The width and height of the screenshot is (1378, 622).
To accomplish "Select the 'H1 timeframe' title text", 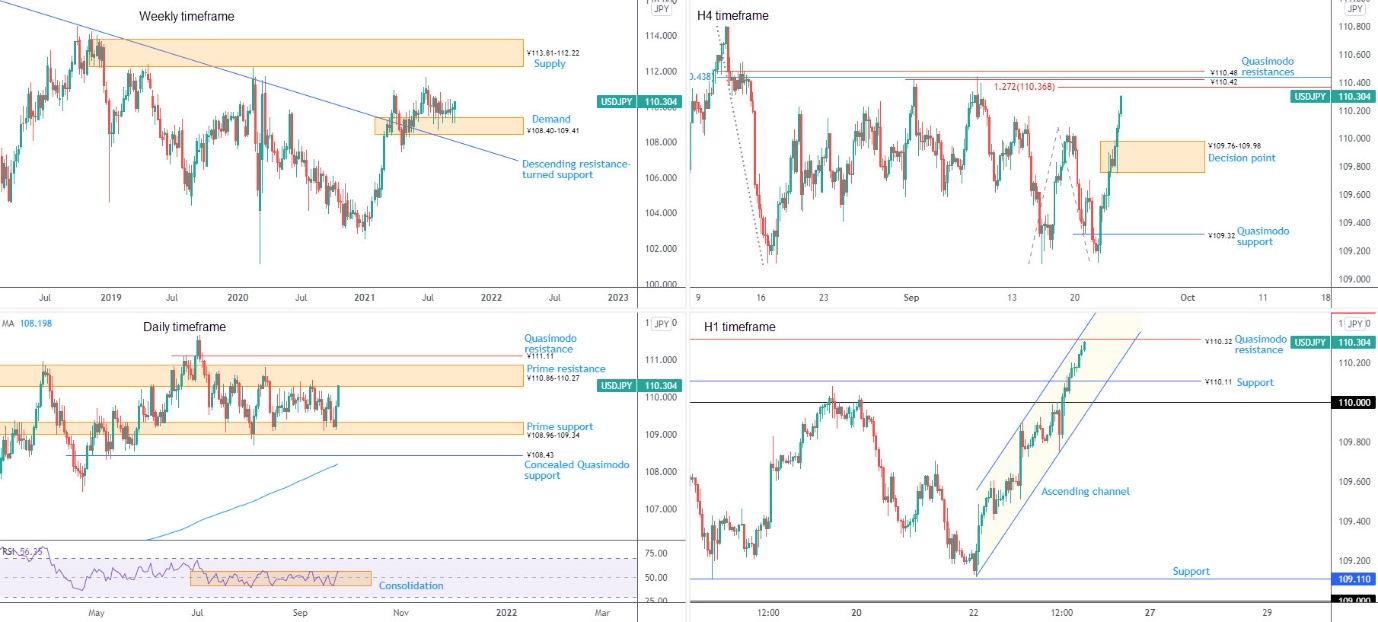I will click(x=739, y=327).
